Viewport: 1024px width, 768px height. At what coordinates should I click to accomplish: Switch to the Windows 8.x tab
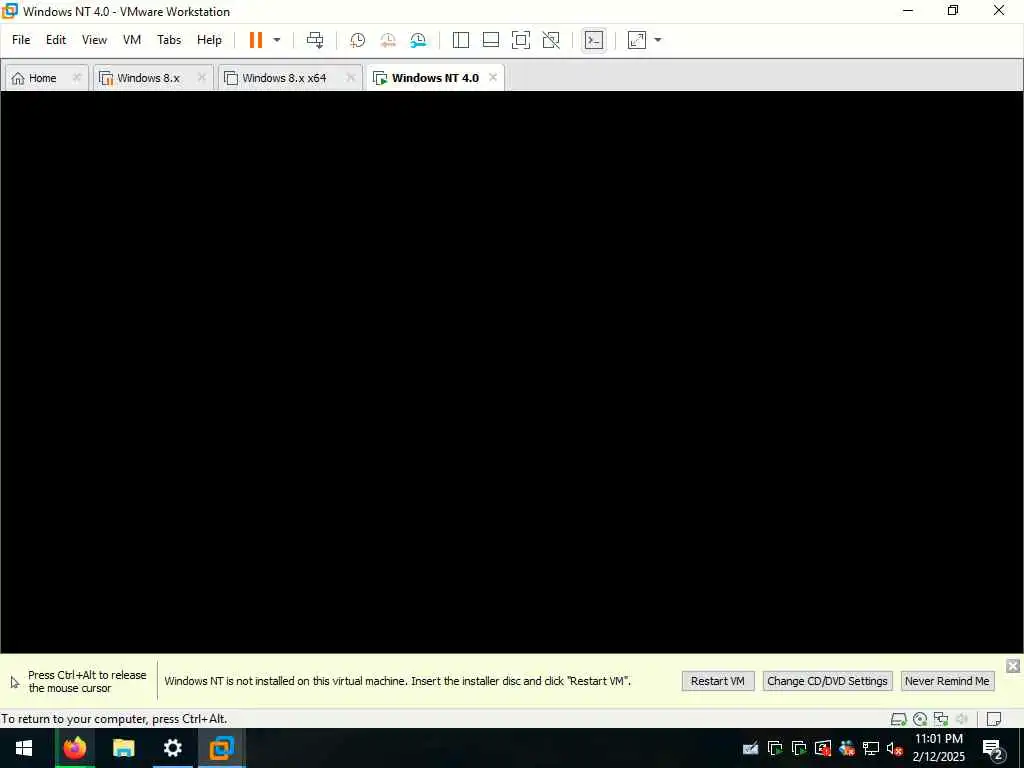(x=148, y=78)
